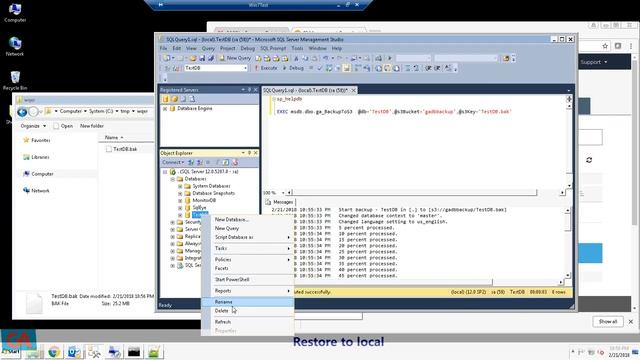Screen dimensions: 640x360
Task: Click the query editor horizontal scrollbar
Action: point(426,193)
